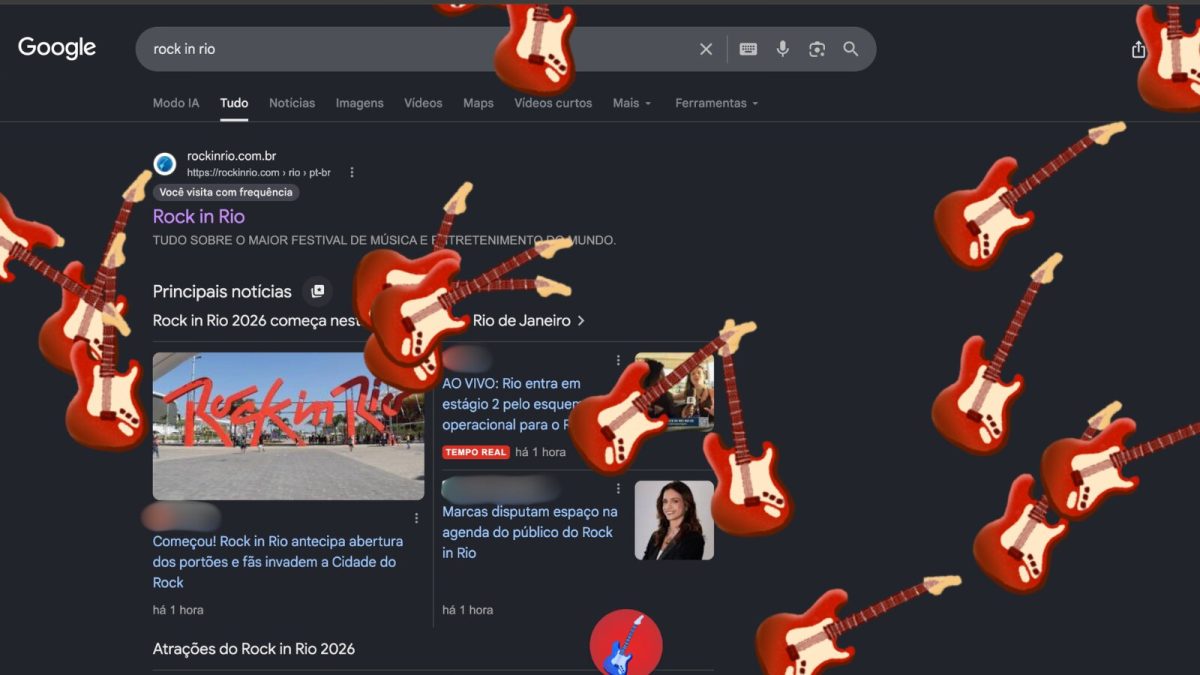Open three-dot menu for Marcas disputam article
Image resolution: width=1200 pixels, height=675 pixels.
pos(618,488)
